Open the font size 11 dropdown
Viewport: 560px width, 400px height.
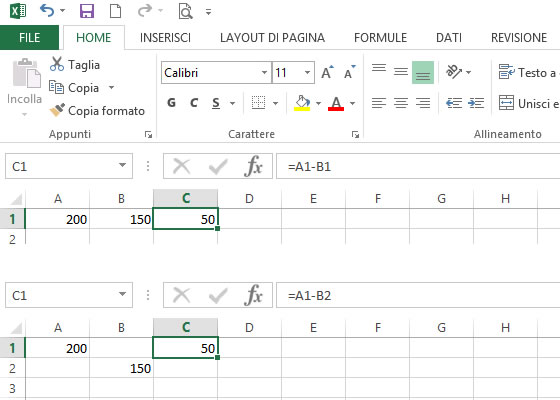coord(307,72)
